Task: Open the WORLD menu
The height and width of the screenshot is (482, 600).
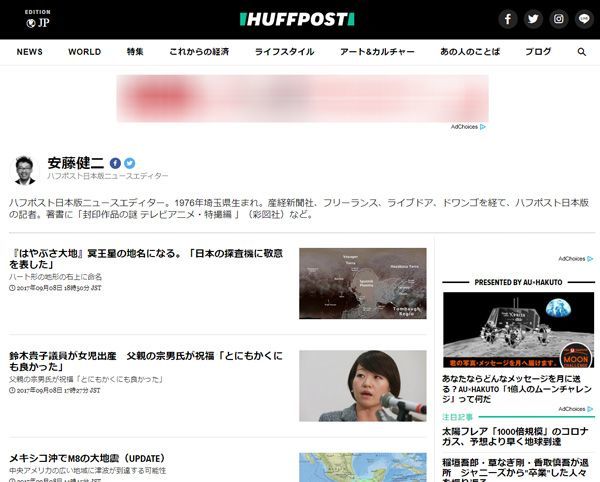Action: [x=85, y=52]
